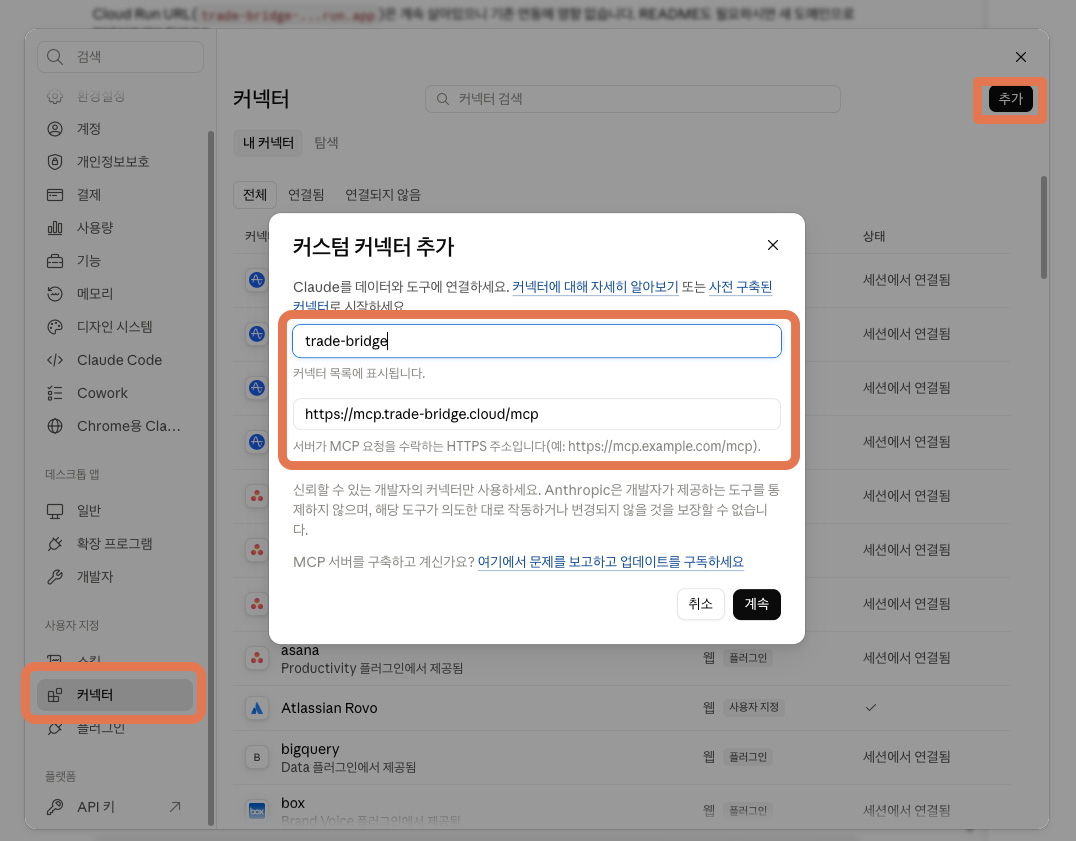Image resolution: width=1076 pixels, height=841 pixels.
Task: Click the connectors grid icon
Action: [55, 695]
